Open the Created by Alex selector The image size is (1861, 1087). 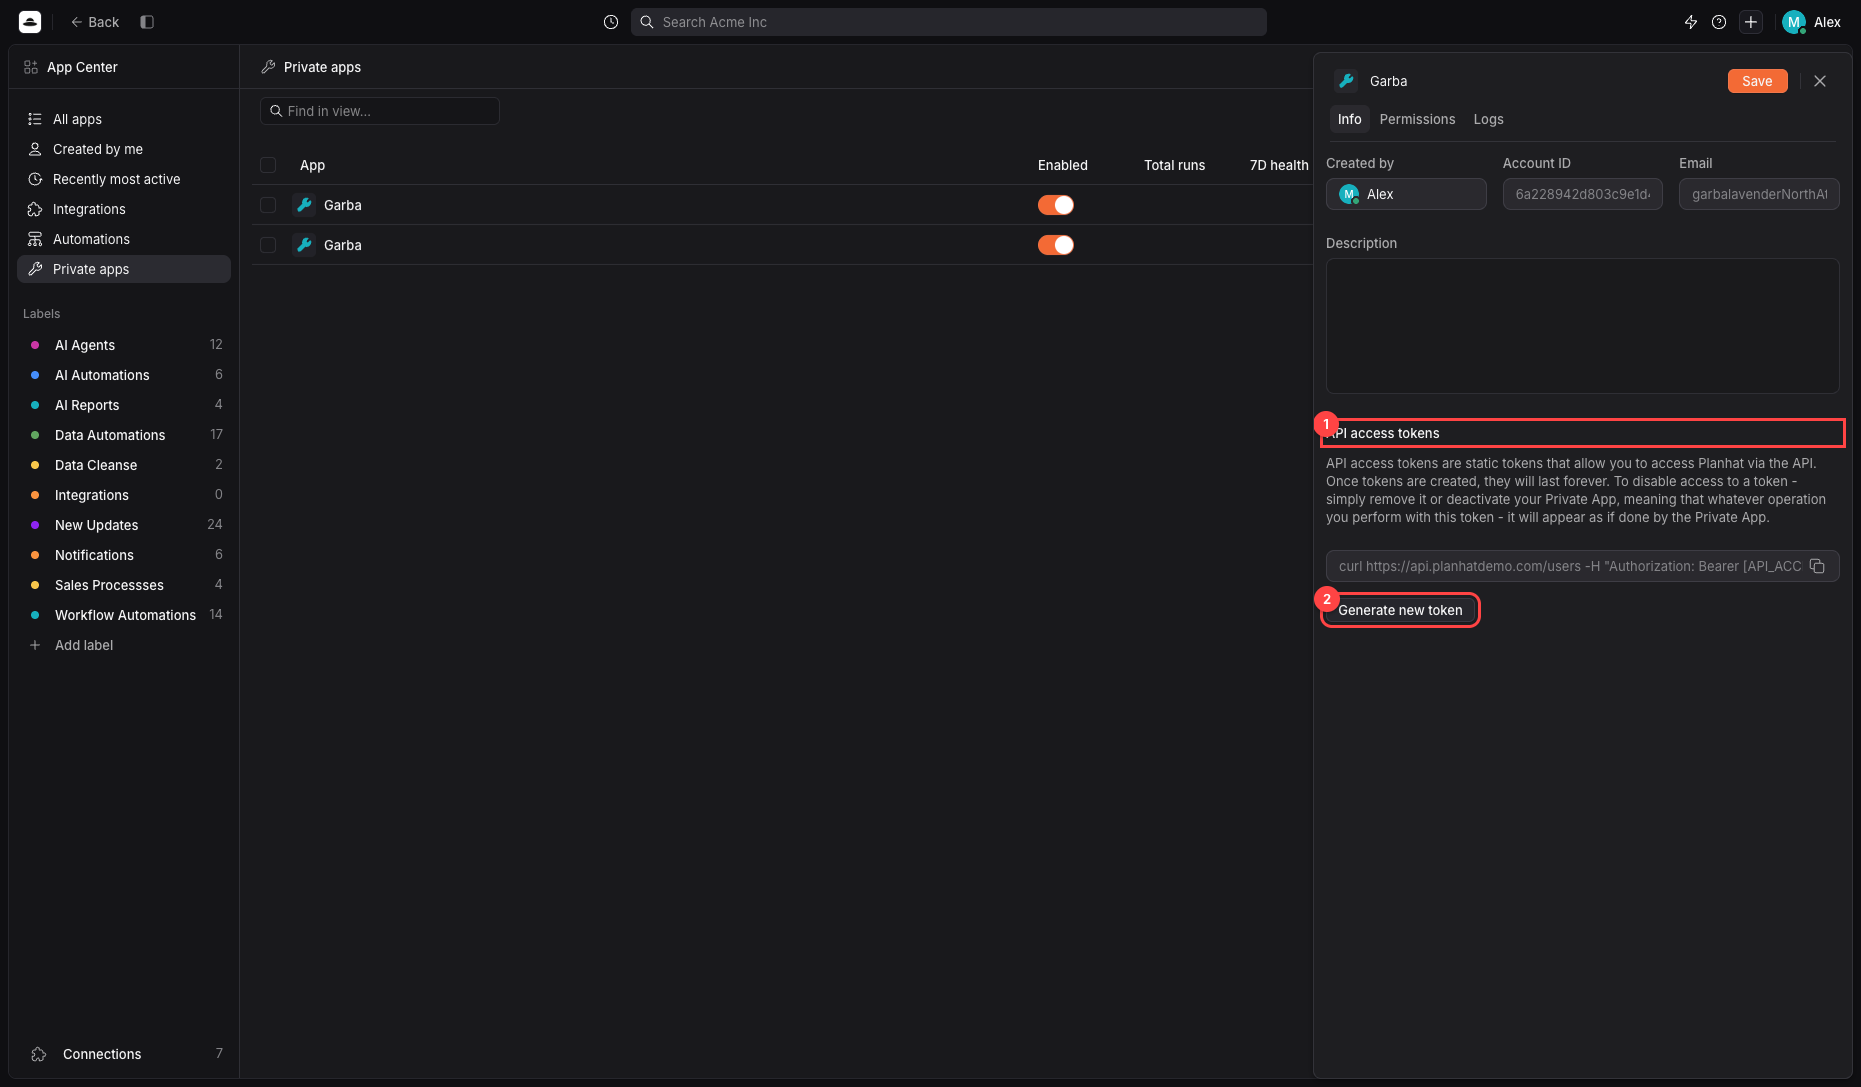[x=1406, y=194]
